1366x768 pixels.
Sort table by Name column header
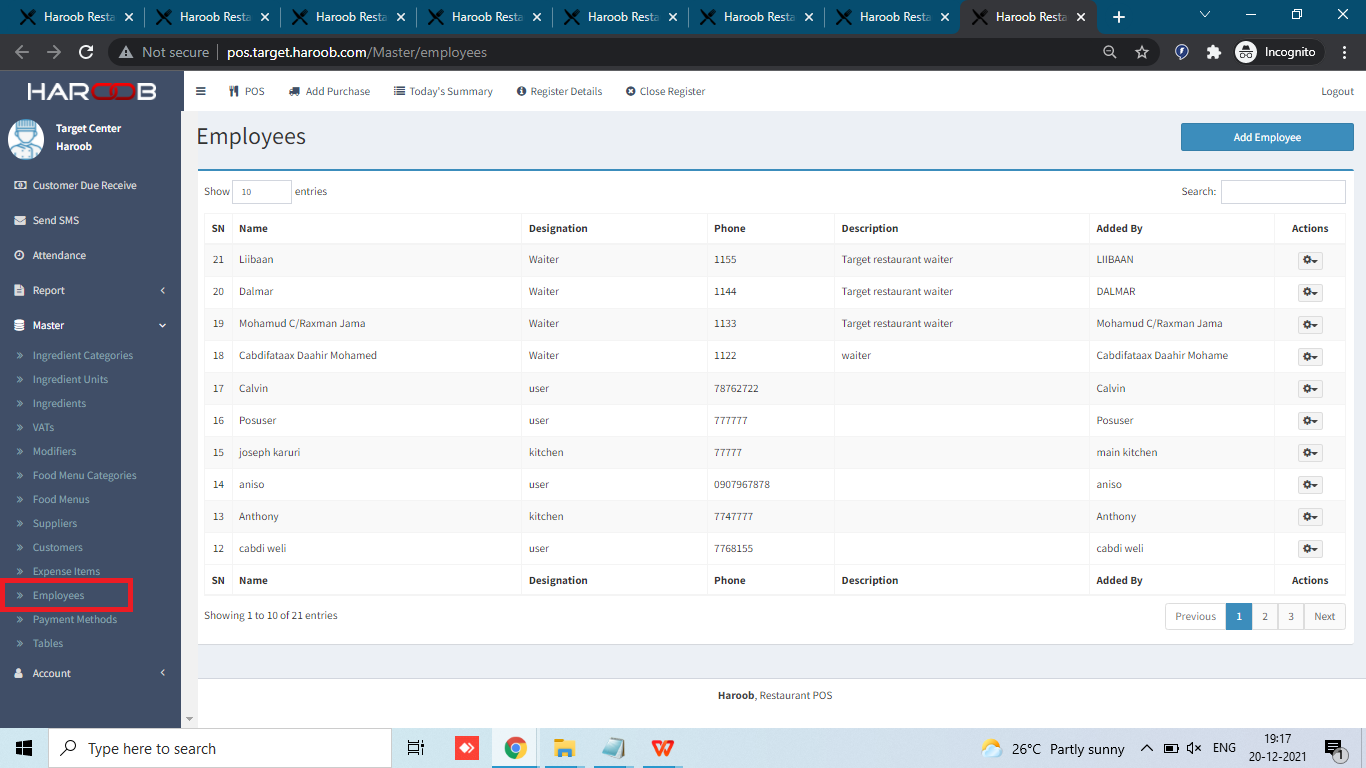(376, 228)
